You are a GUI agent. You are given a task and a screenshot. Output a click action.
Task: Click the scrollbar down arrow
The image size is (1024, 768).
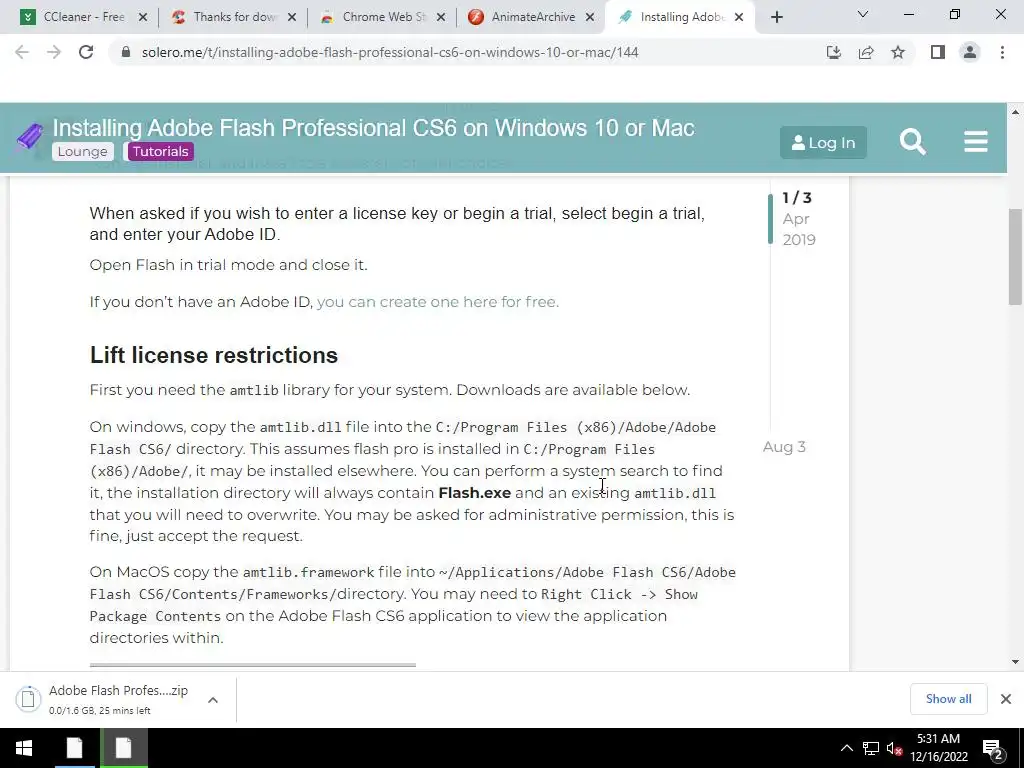click(1015, 662)
